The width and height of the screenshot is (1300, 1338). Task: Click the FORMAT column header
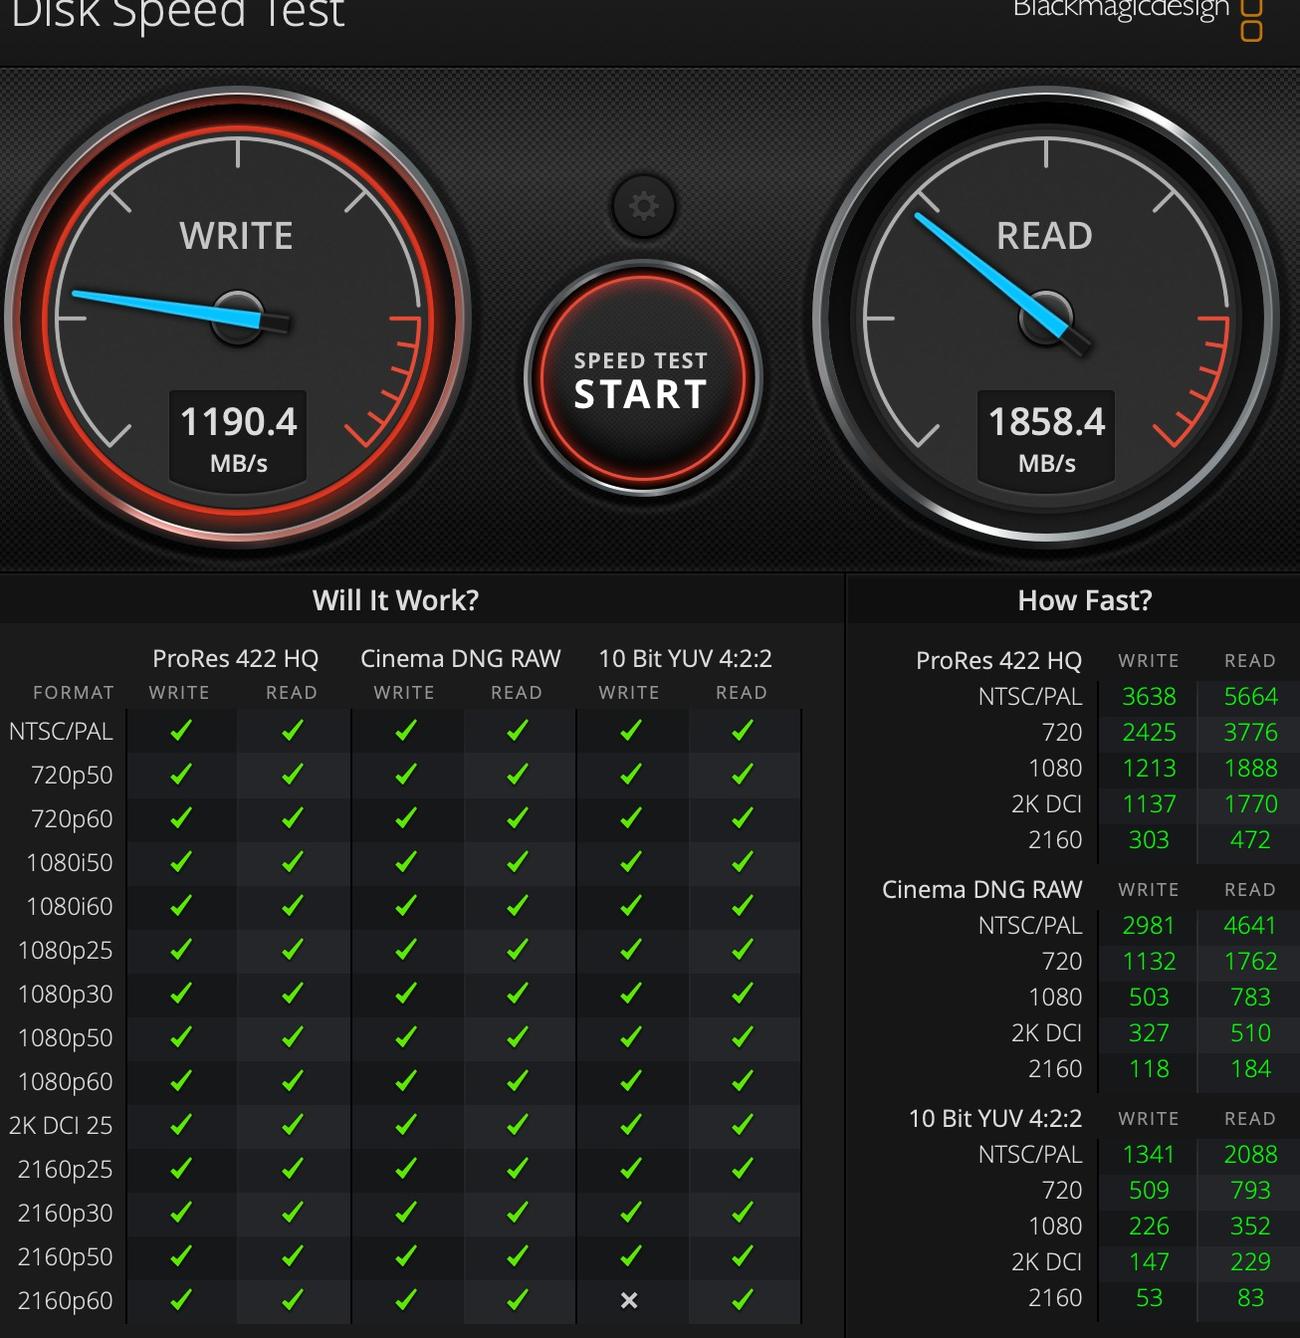(x=73, y=692)
